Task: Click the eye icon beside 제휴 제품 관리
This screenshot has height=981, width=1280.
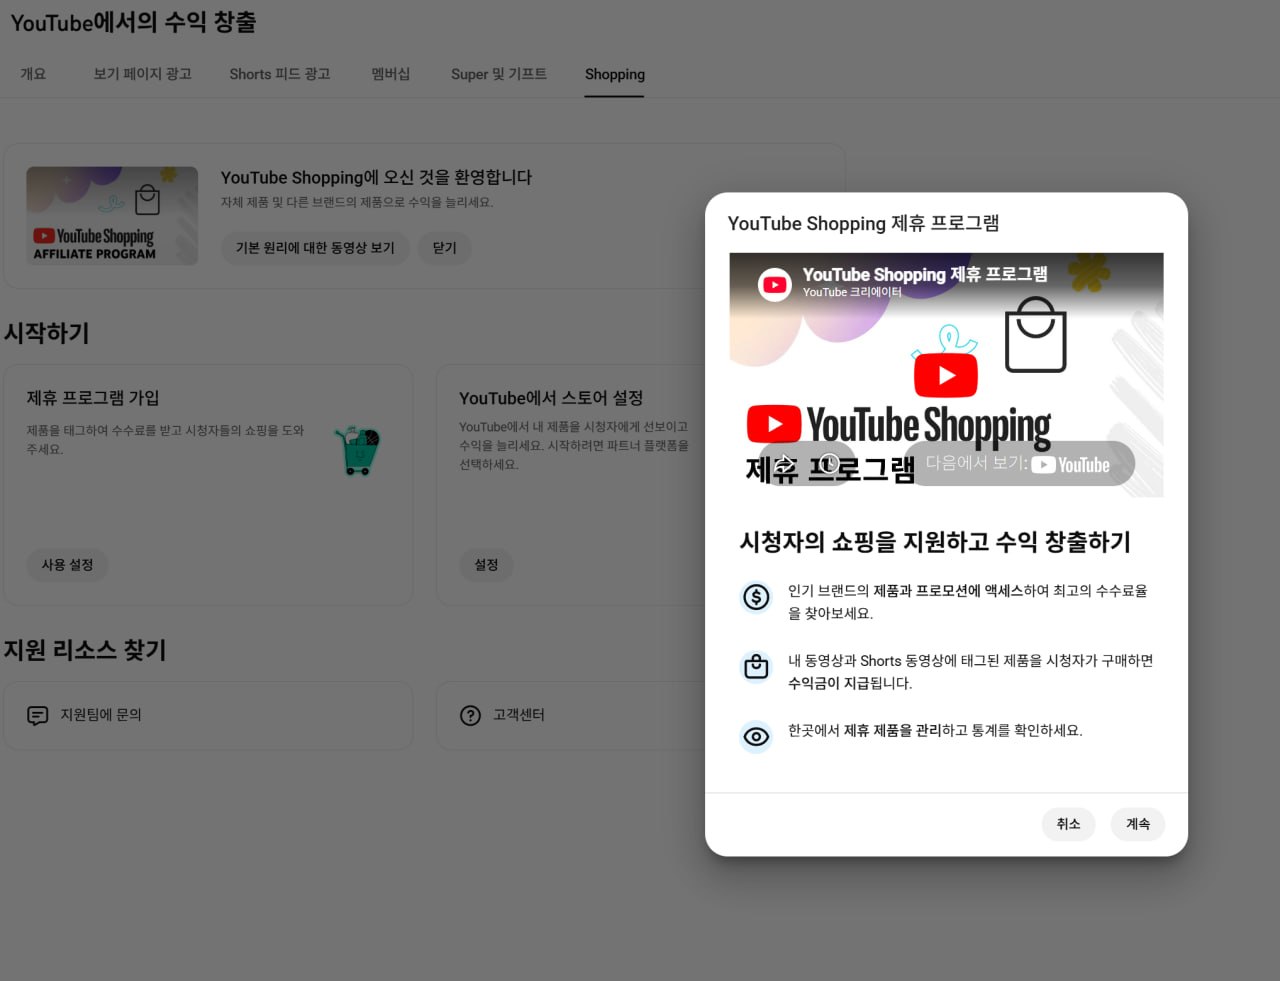Action: click(x=756, y=737)
